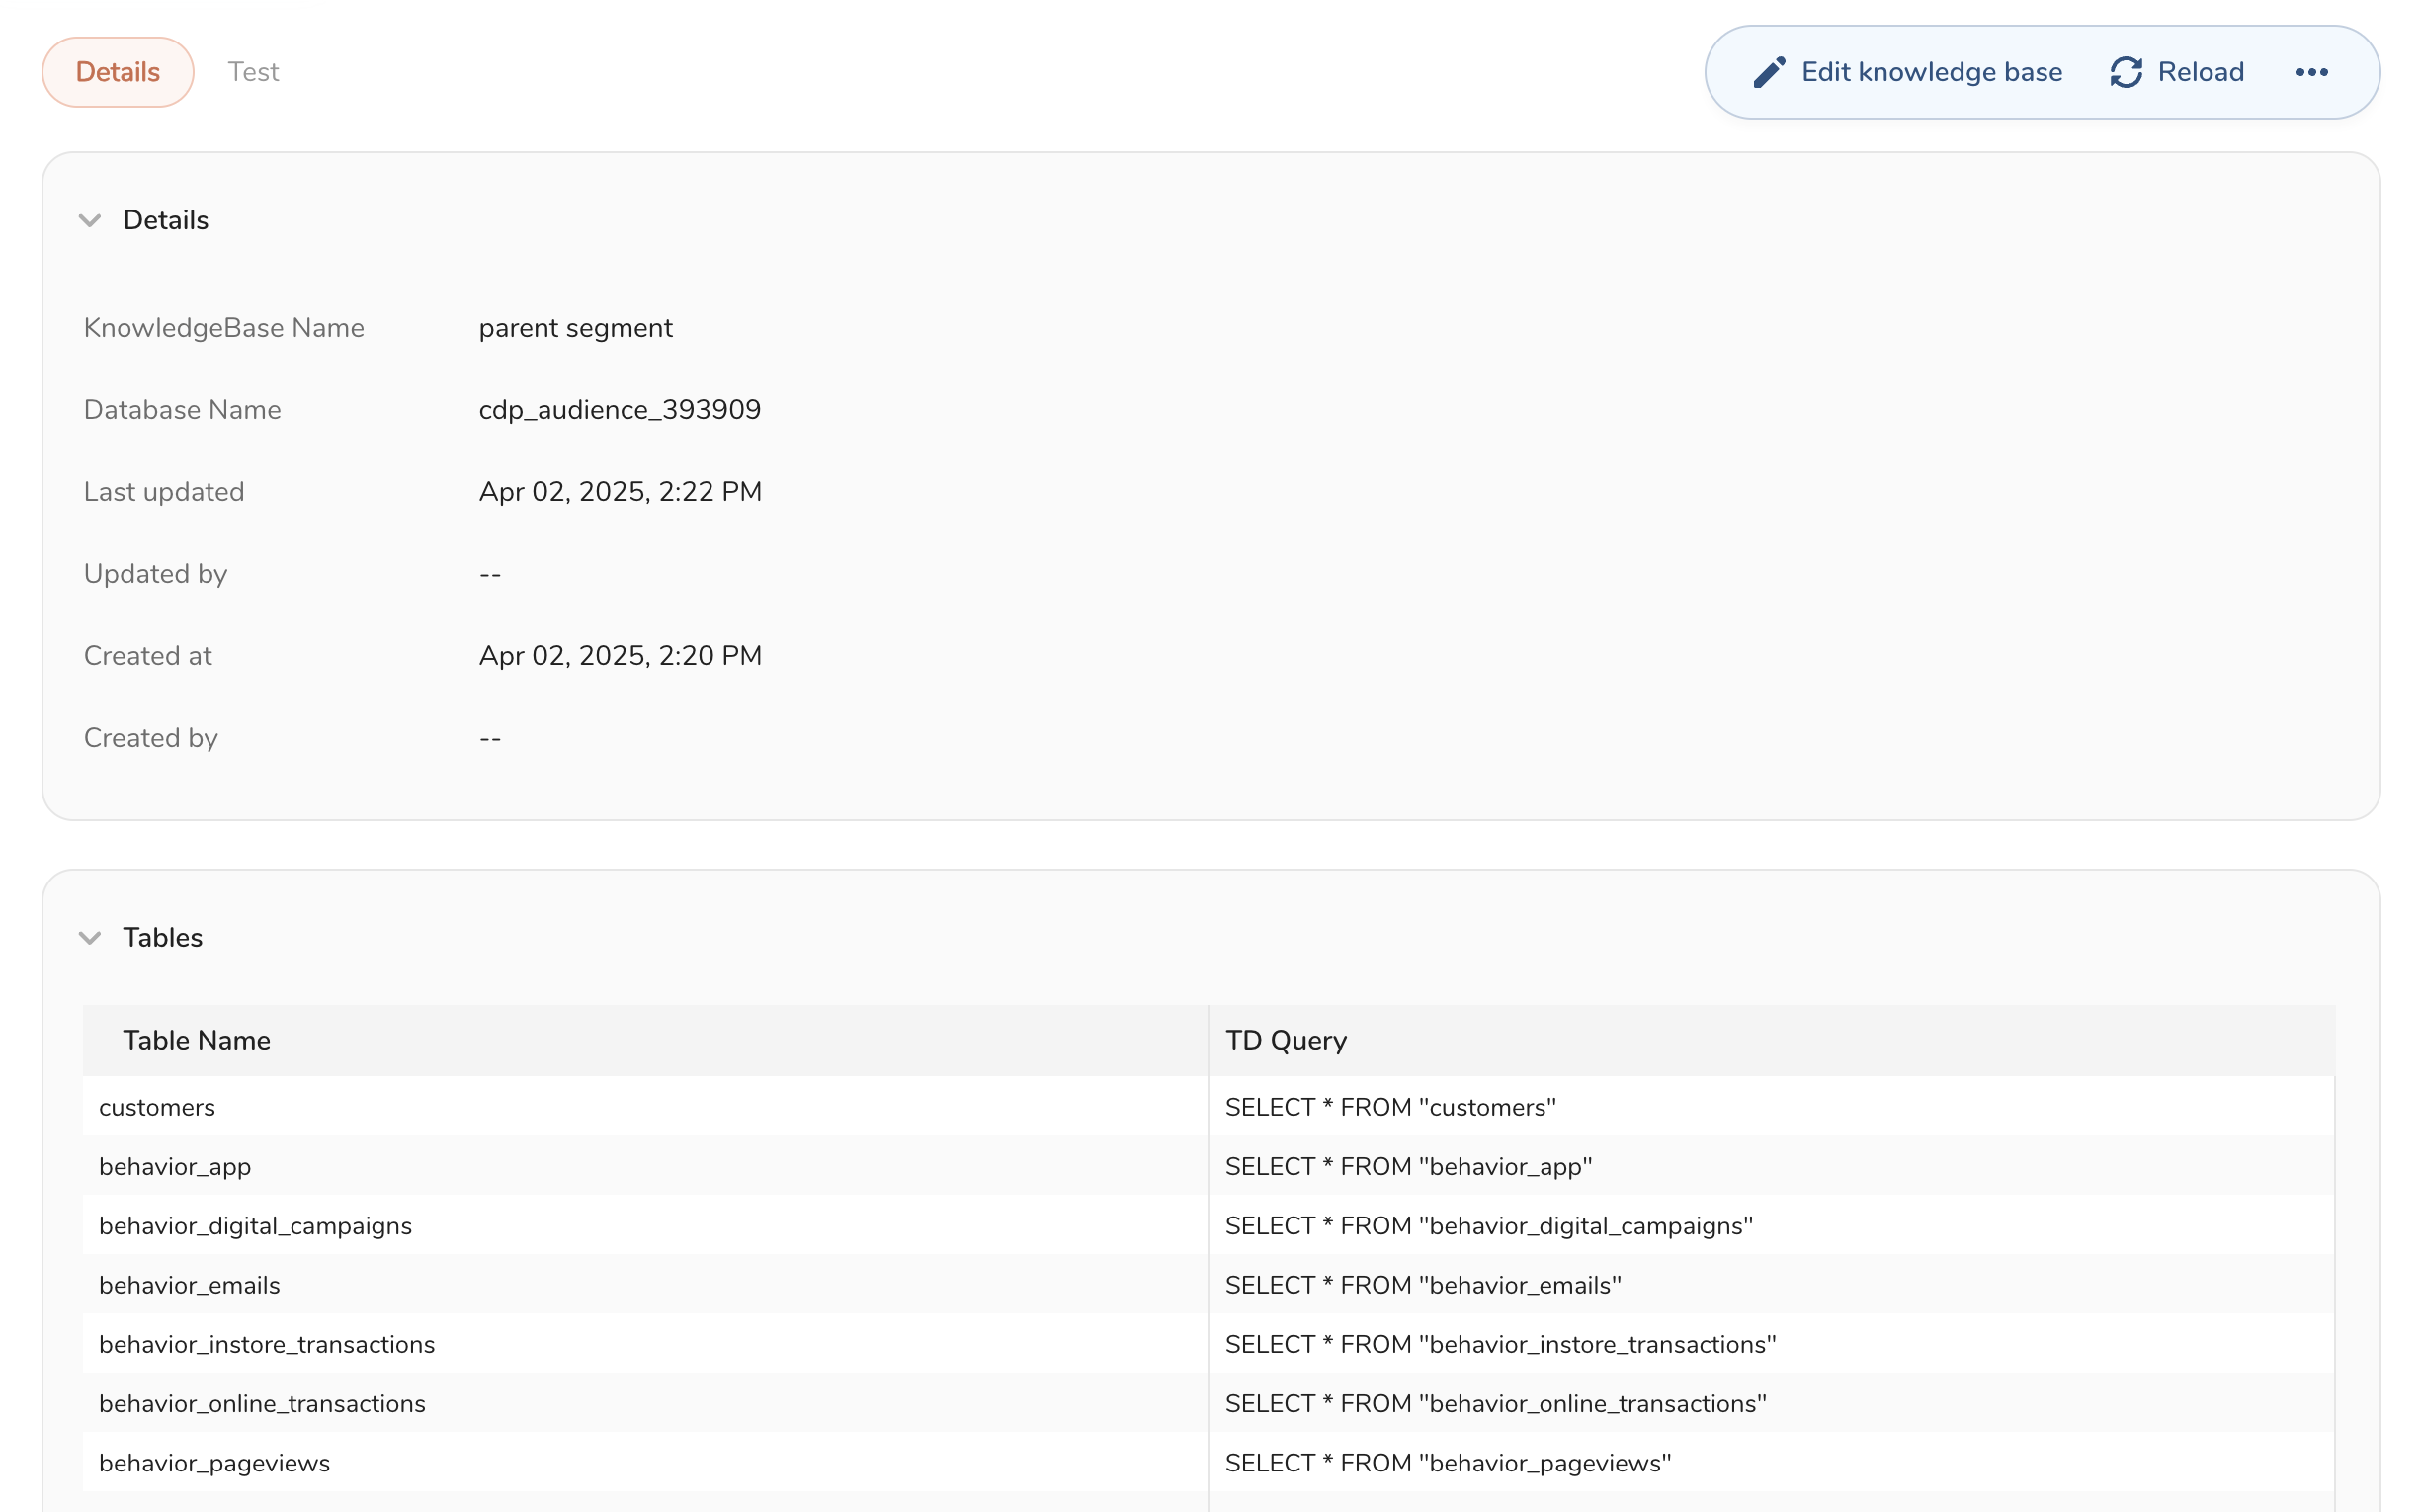Image resolution: width=2421 pixels, height=1512 pixels.
Task: Switch to the Test tab
Action: point(253,72)
